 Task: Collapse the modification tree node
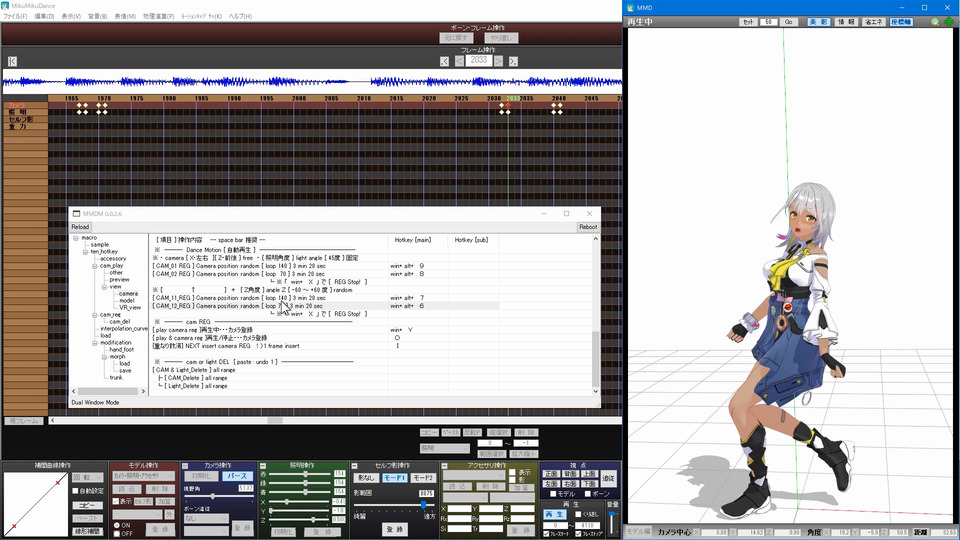(95, 343)
